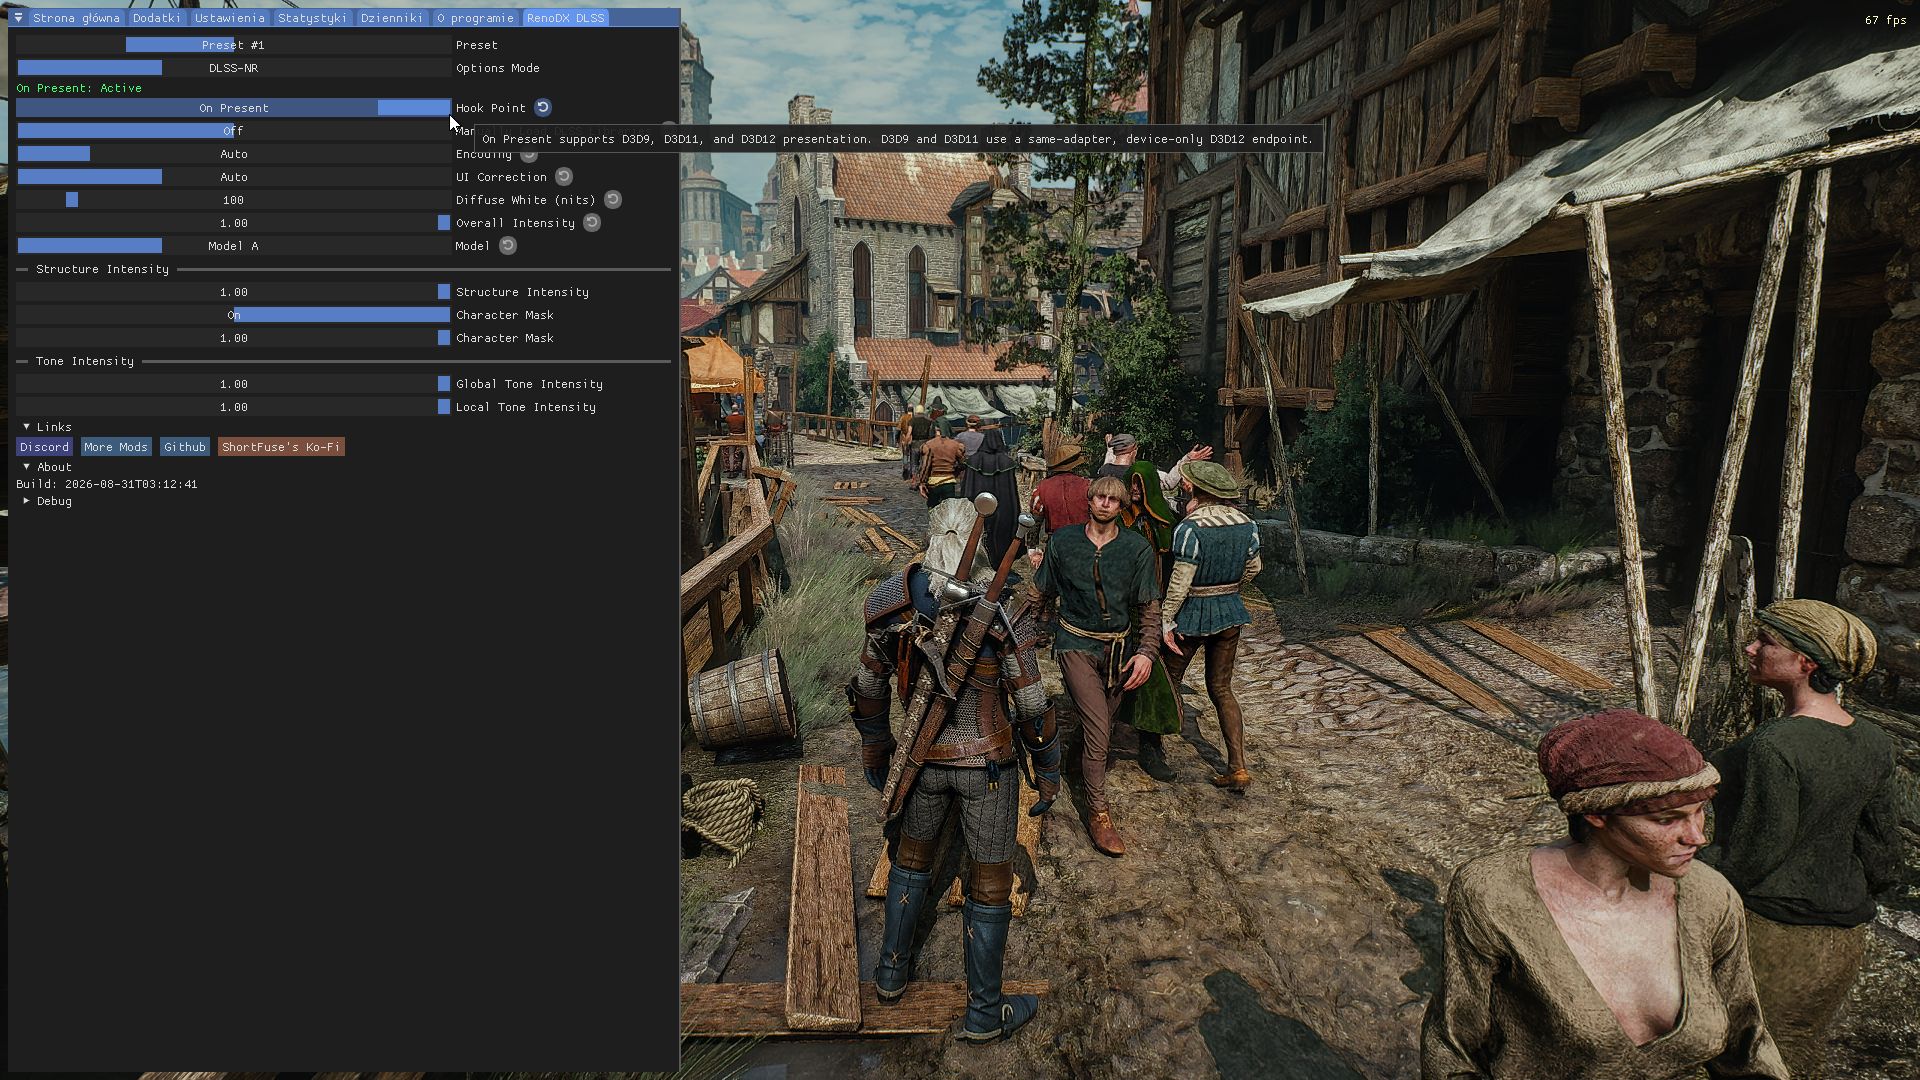The height and width of the screenshot is (1080, 1920).
Task: Change the Model A selector
Action: (233, 246)
